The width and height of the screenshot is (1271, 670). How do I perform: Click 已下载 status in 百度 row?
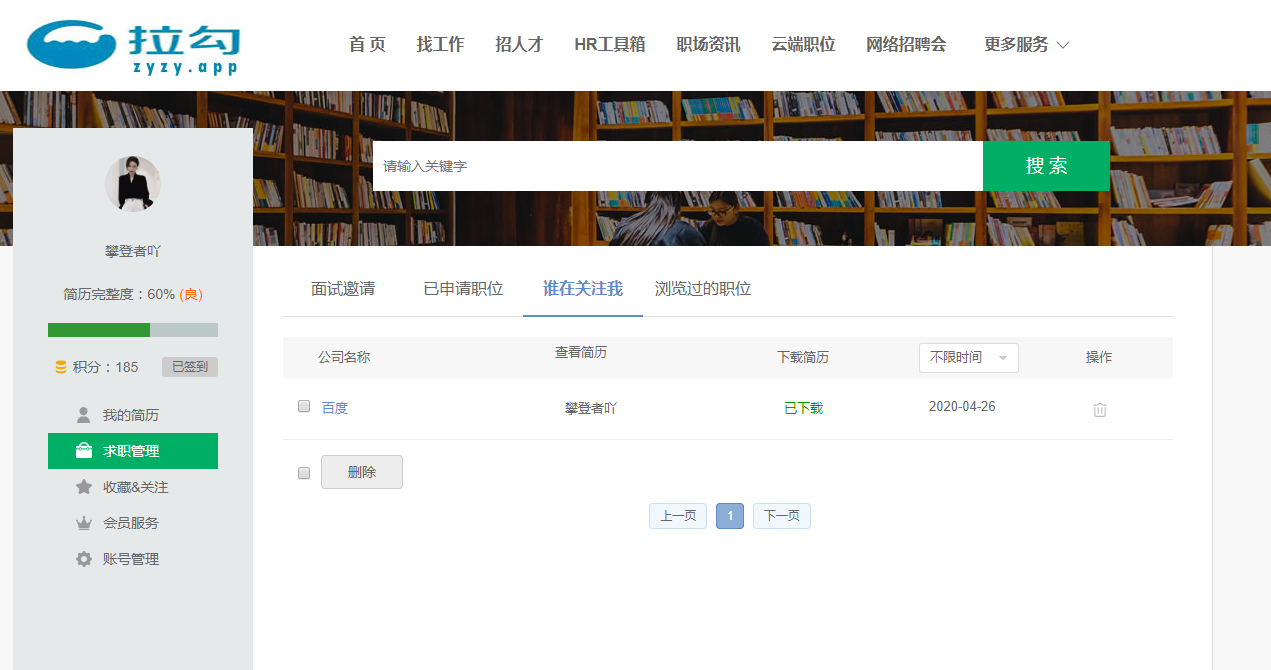(x=803, y=408)
